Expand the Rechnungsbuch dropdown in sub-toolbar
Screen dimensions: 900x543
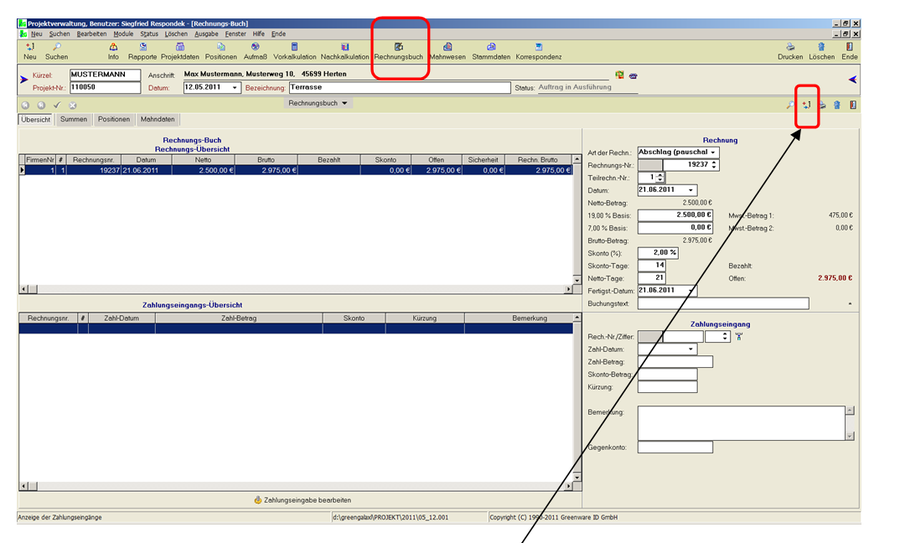[x=345, y=103]
